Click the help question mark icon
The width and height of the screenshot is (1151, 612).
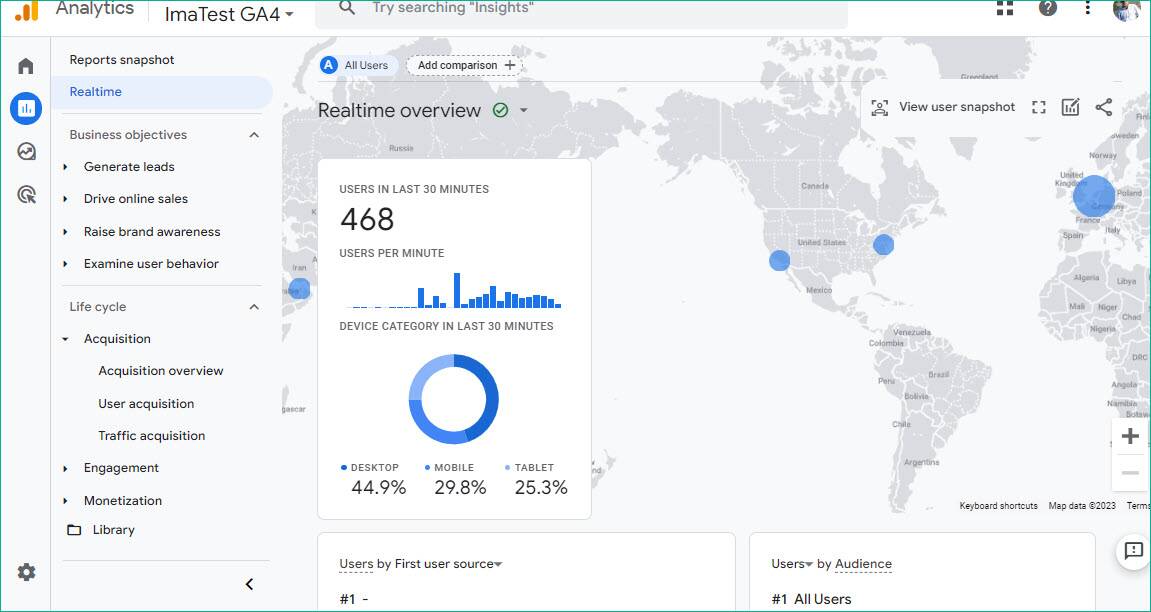[x=1047, y=8]
